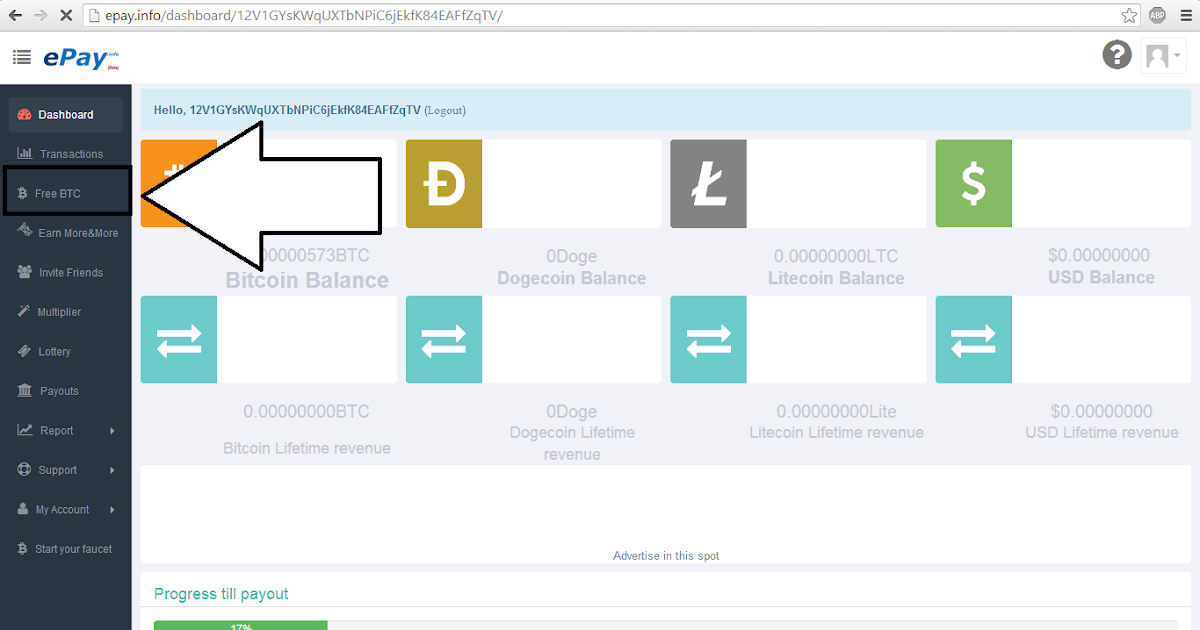Click the Bitcoin Lifetime revenue label
The image size is (1200, 630).
click(x=307, y=448)
